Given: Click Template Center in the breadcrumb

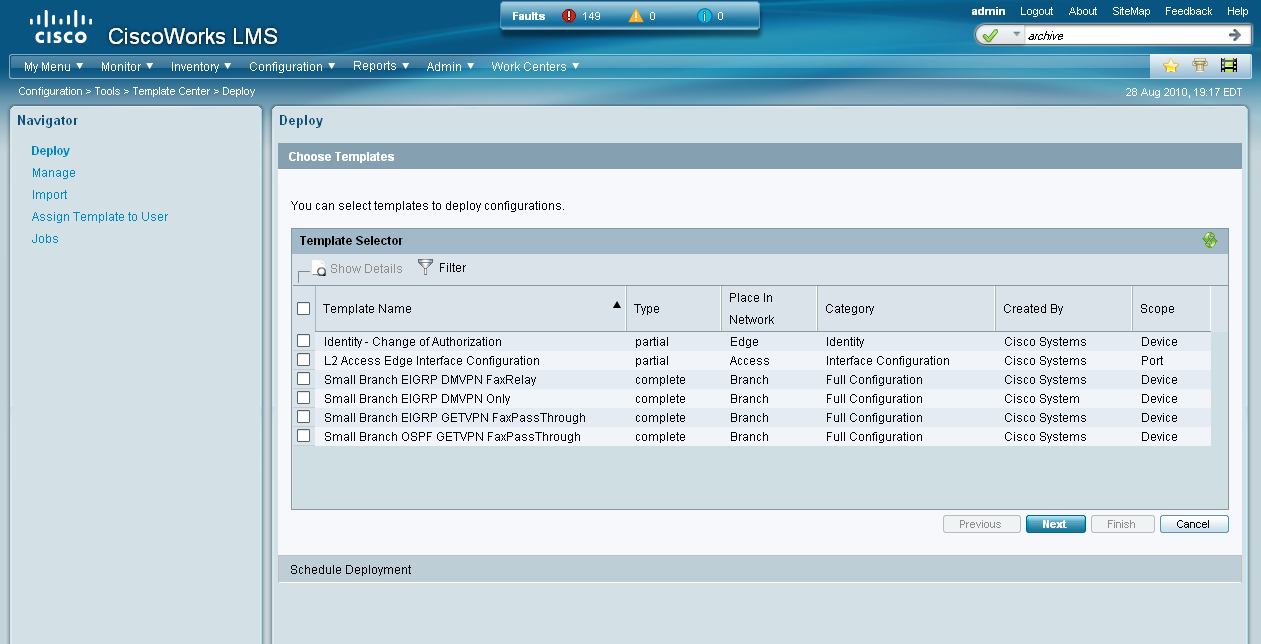Looking at the screenshot, I should (171, 91).
